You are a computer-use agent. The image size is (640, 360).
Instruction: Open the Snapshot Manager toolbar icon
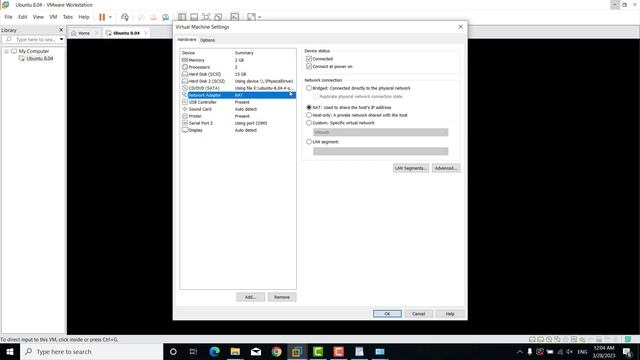166,17
